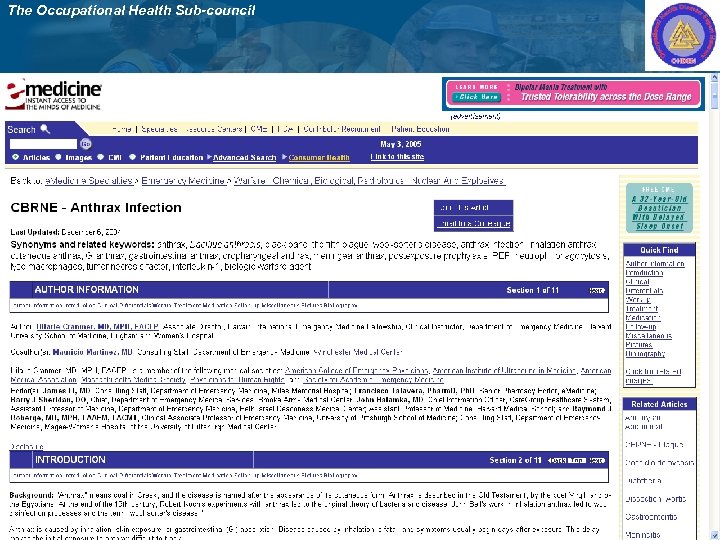Open the Patient Education menu item
This screenshot has height=540, width=720.
tap(420, 129)
